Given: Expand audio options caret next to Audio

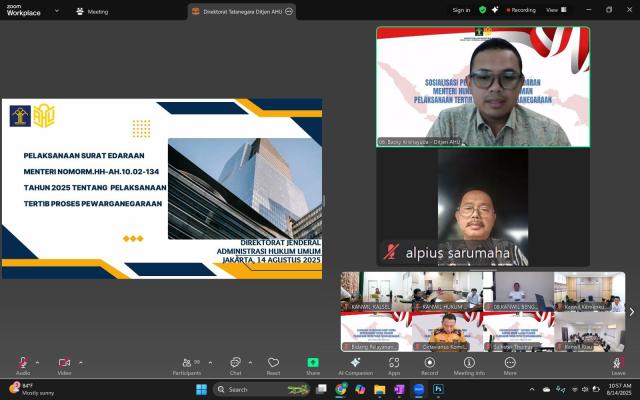Looking at the screenshot, I should 38,362.
